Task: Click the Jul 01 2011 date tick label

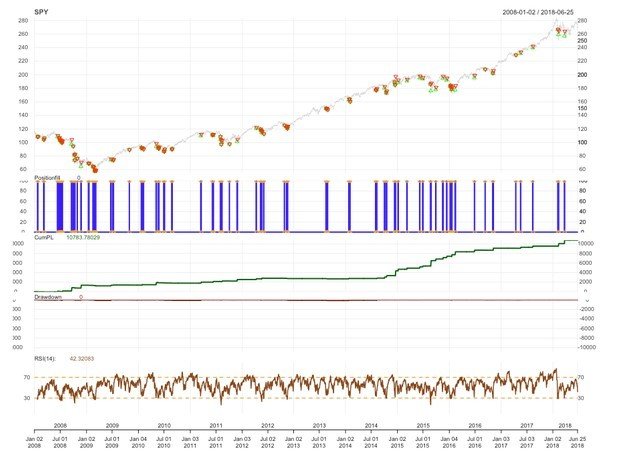Action: coord(216,442)
